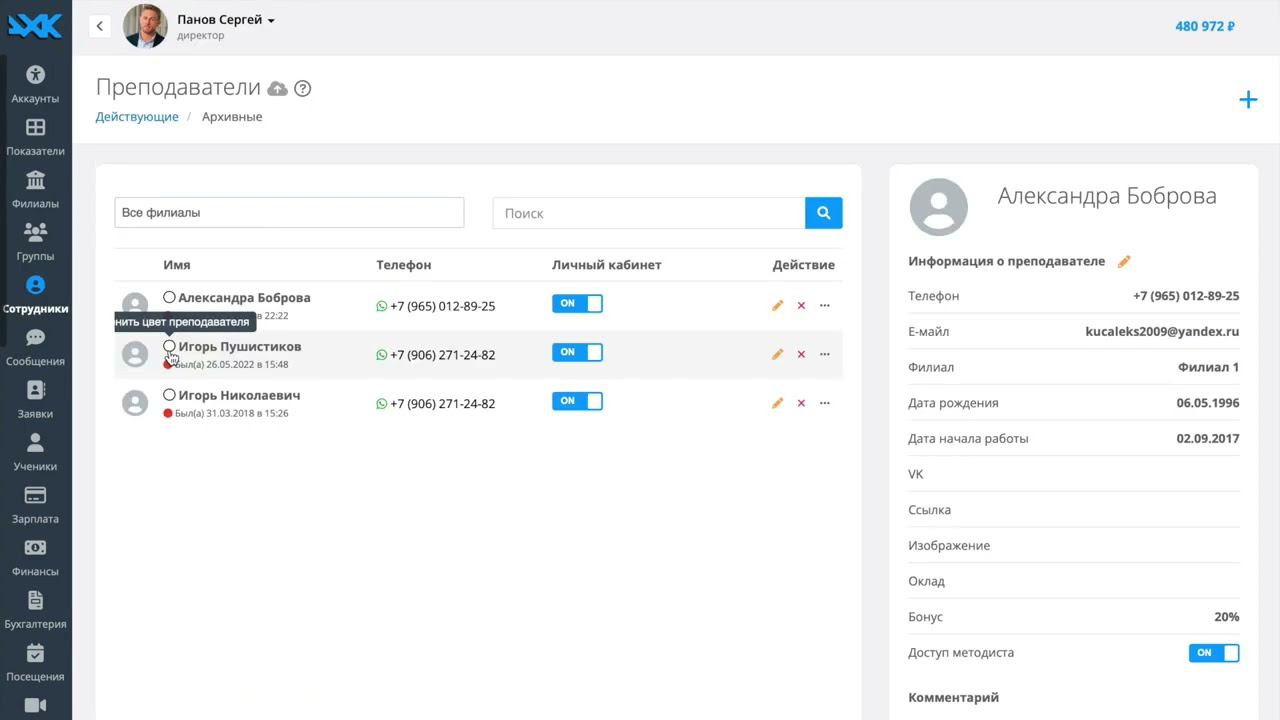Click the cloud upload icon next to Преподаватели
The width and height of the screenshot is (1280, 720).
click(x=278, y=88)
